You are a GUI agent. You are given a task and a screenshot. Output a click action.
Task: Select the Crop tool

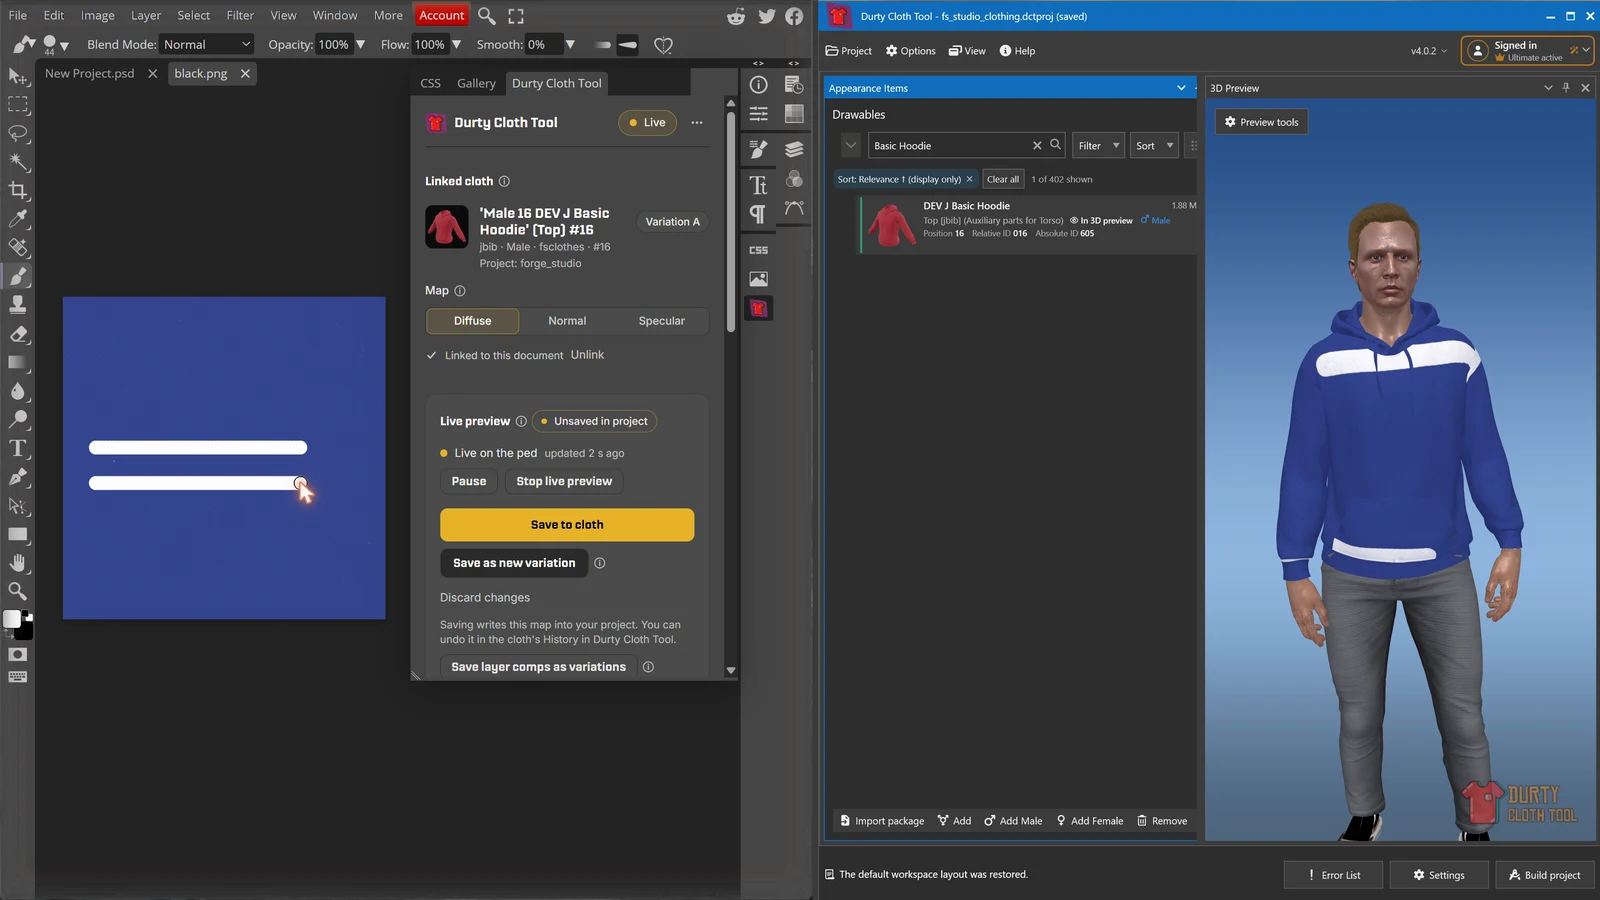tap(18, 190)
